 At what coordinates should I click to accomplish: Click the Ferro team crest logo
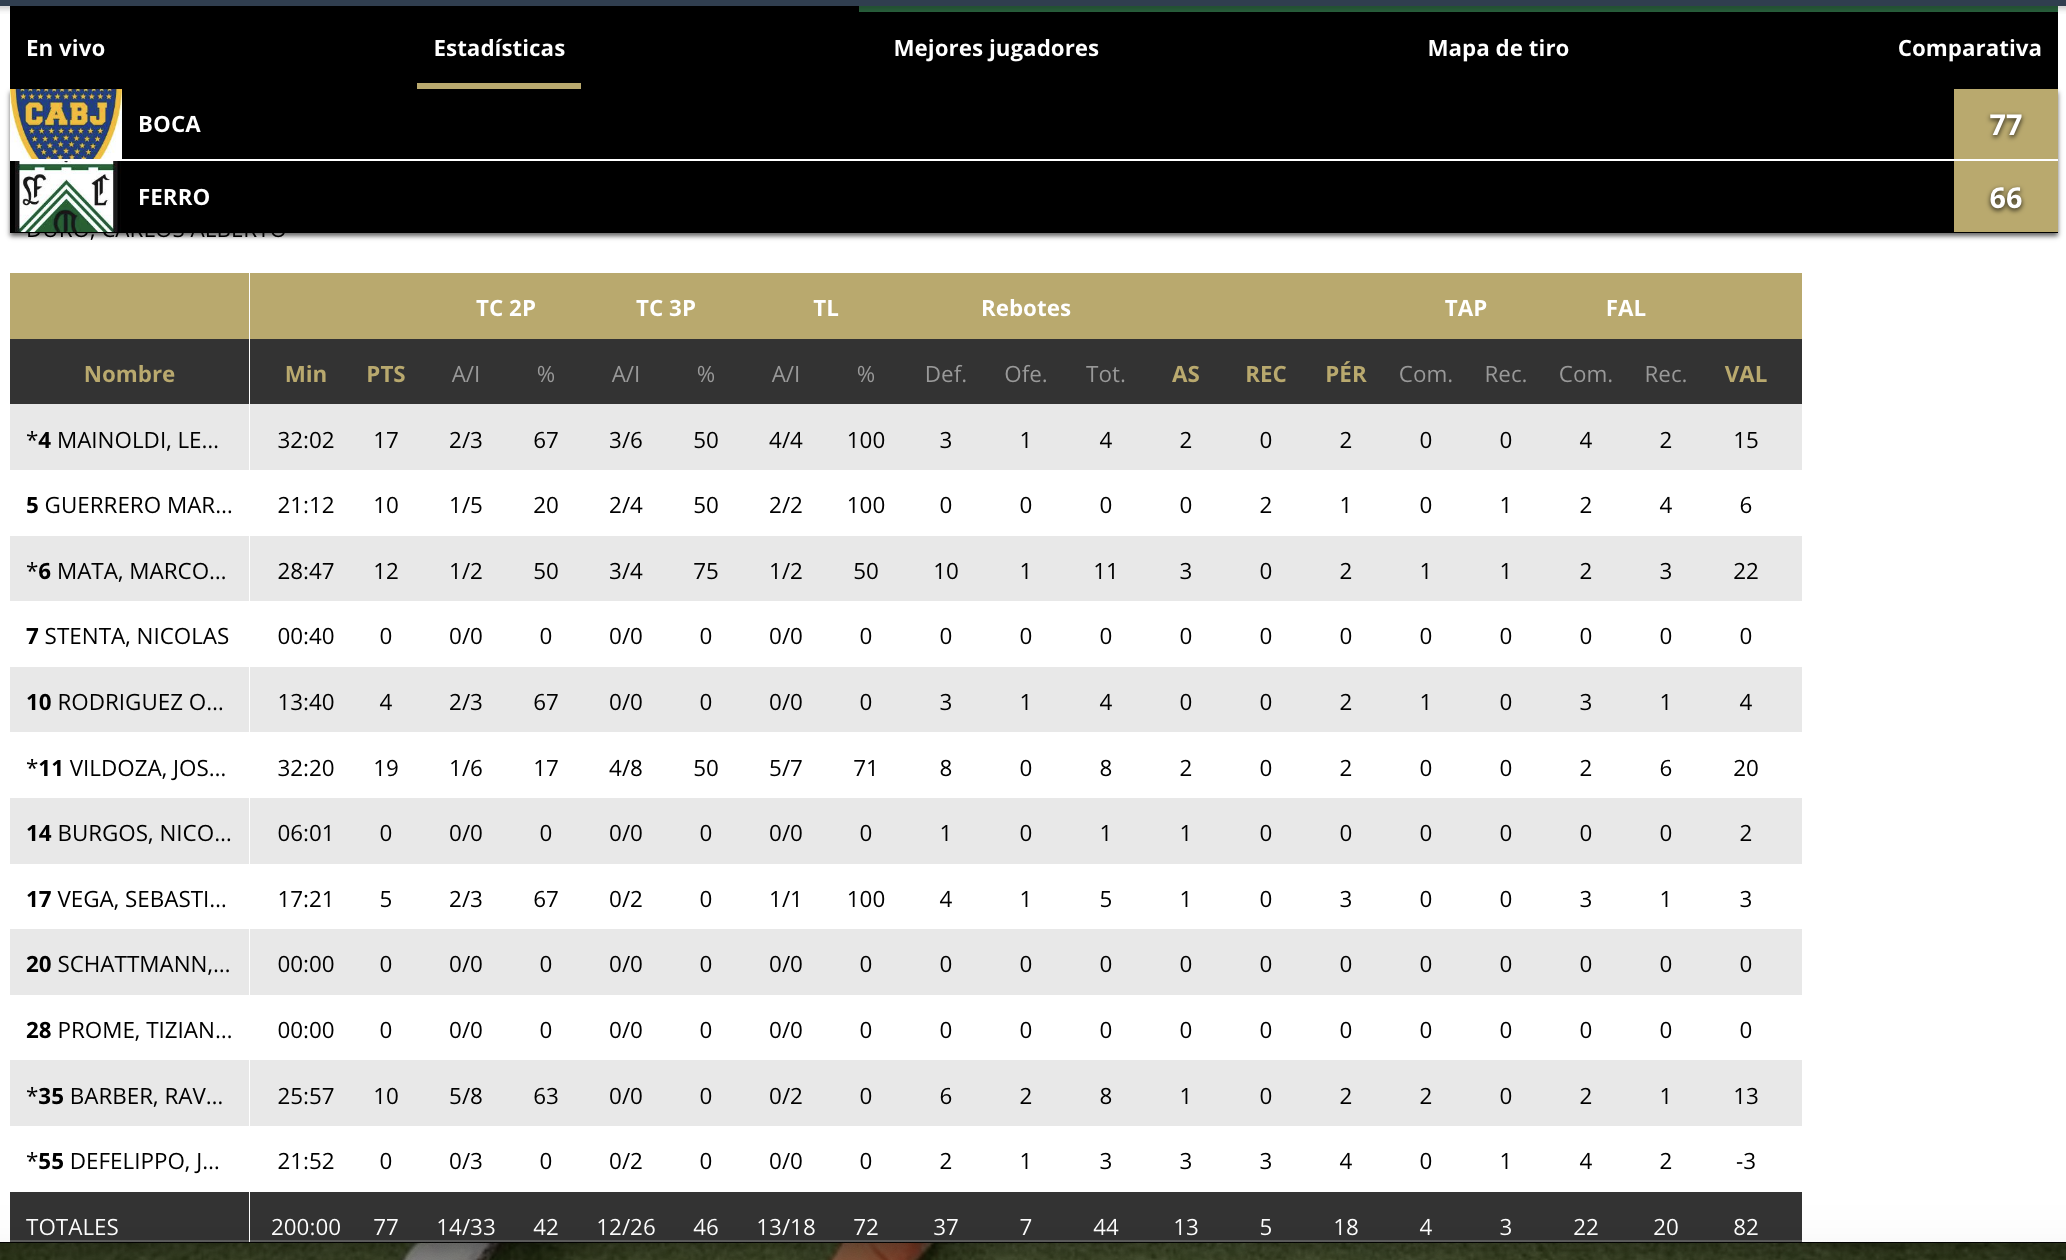click(x=66, y=198)
